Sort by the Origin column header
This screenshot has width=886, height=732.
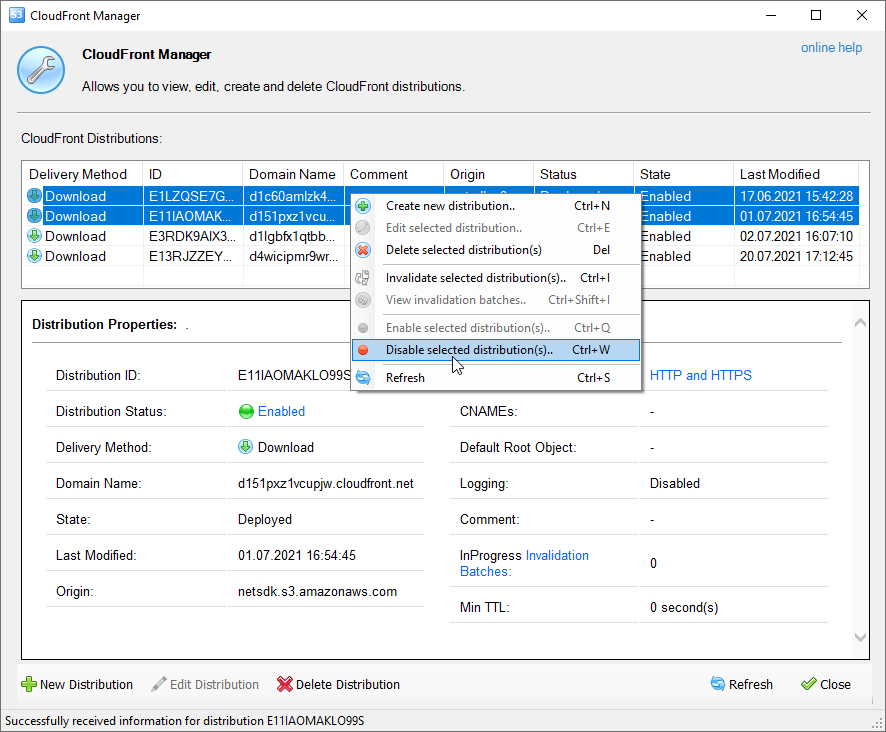(488, 174)
